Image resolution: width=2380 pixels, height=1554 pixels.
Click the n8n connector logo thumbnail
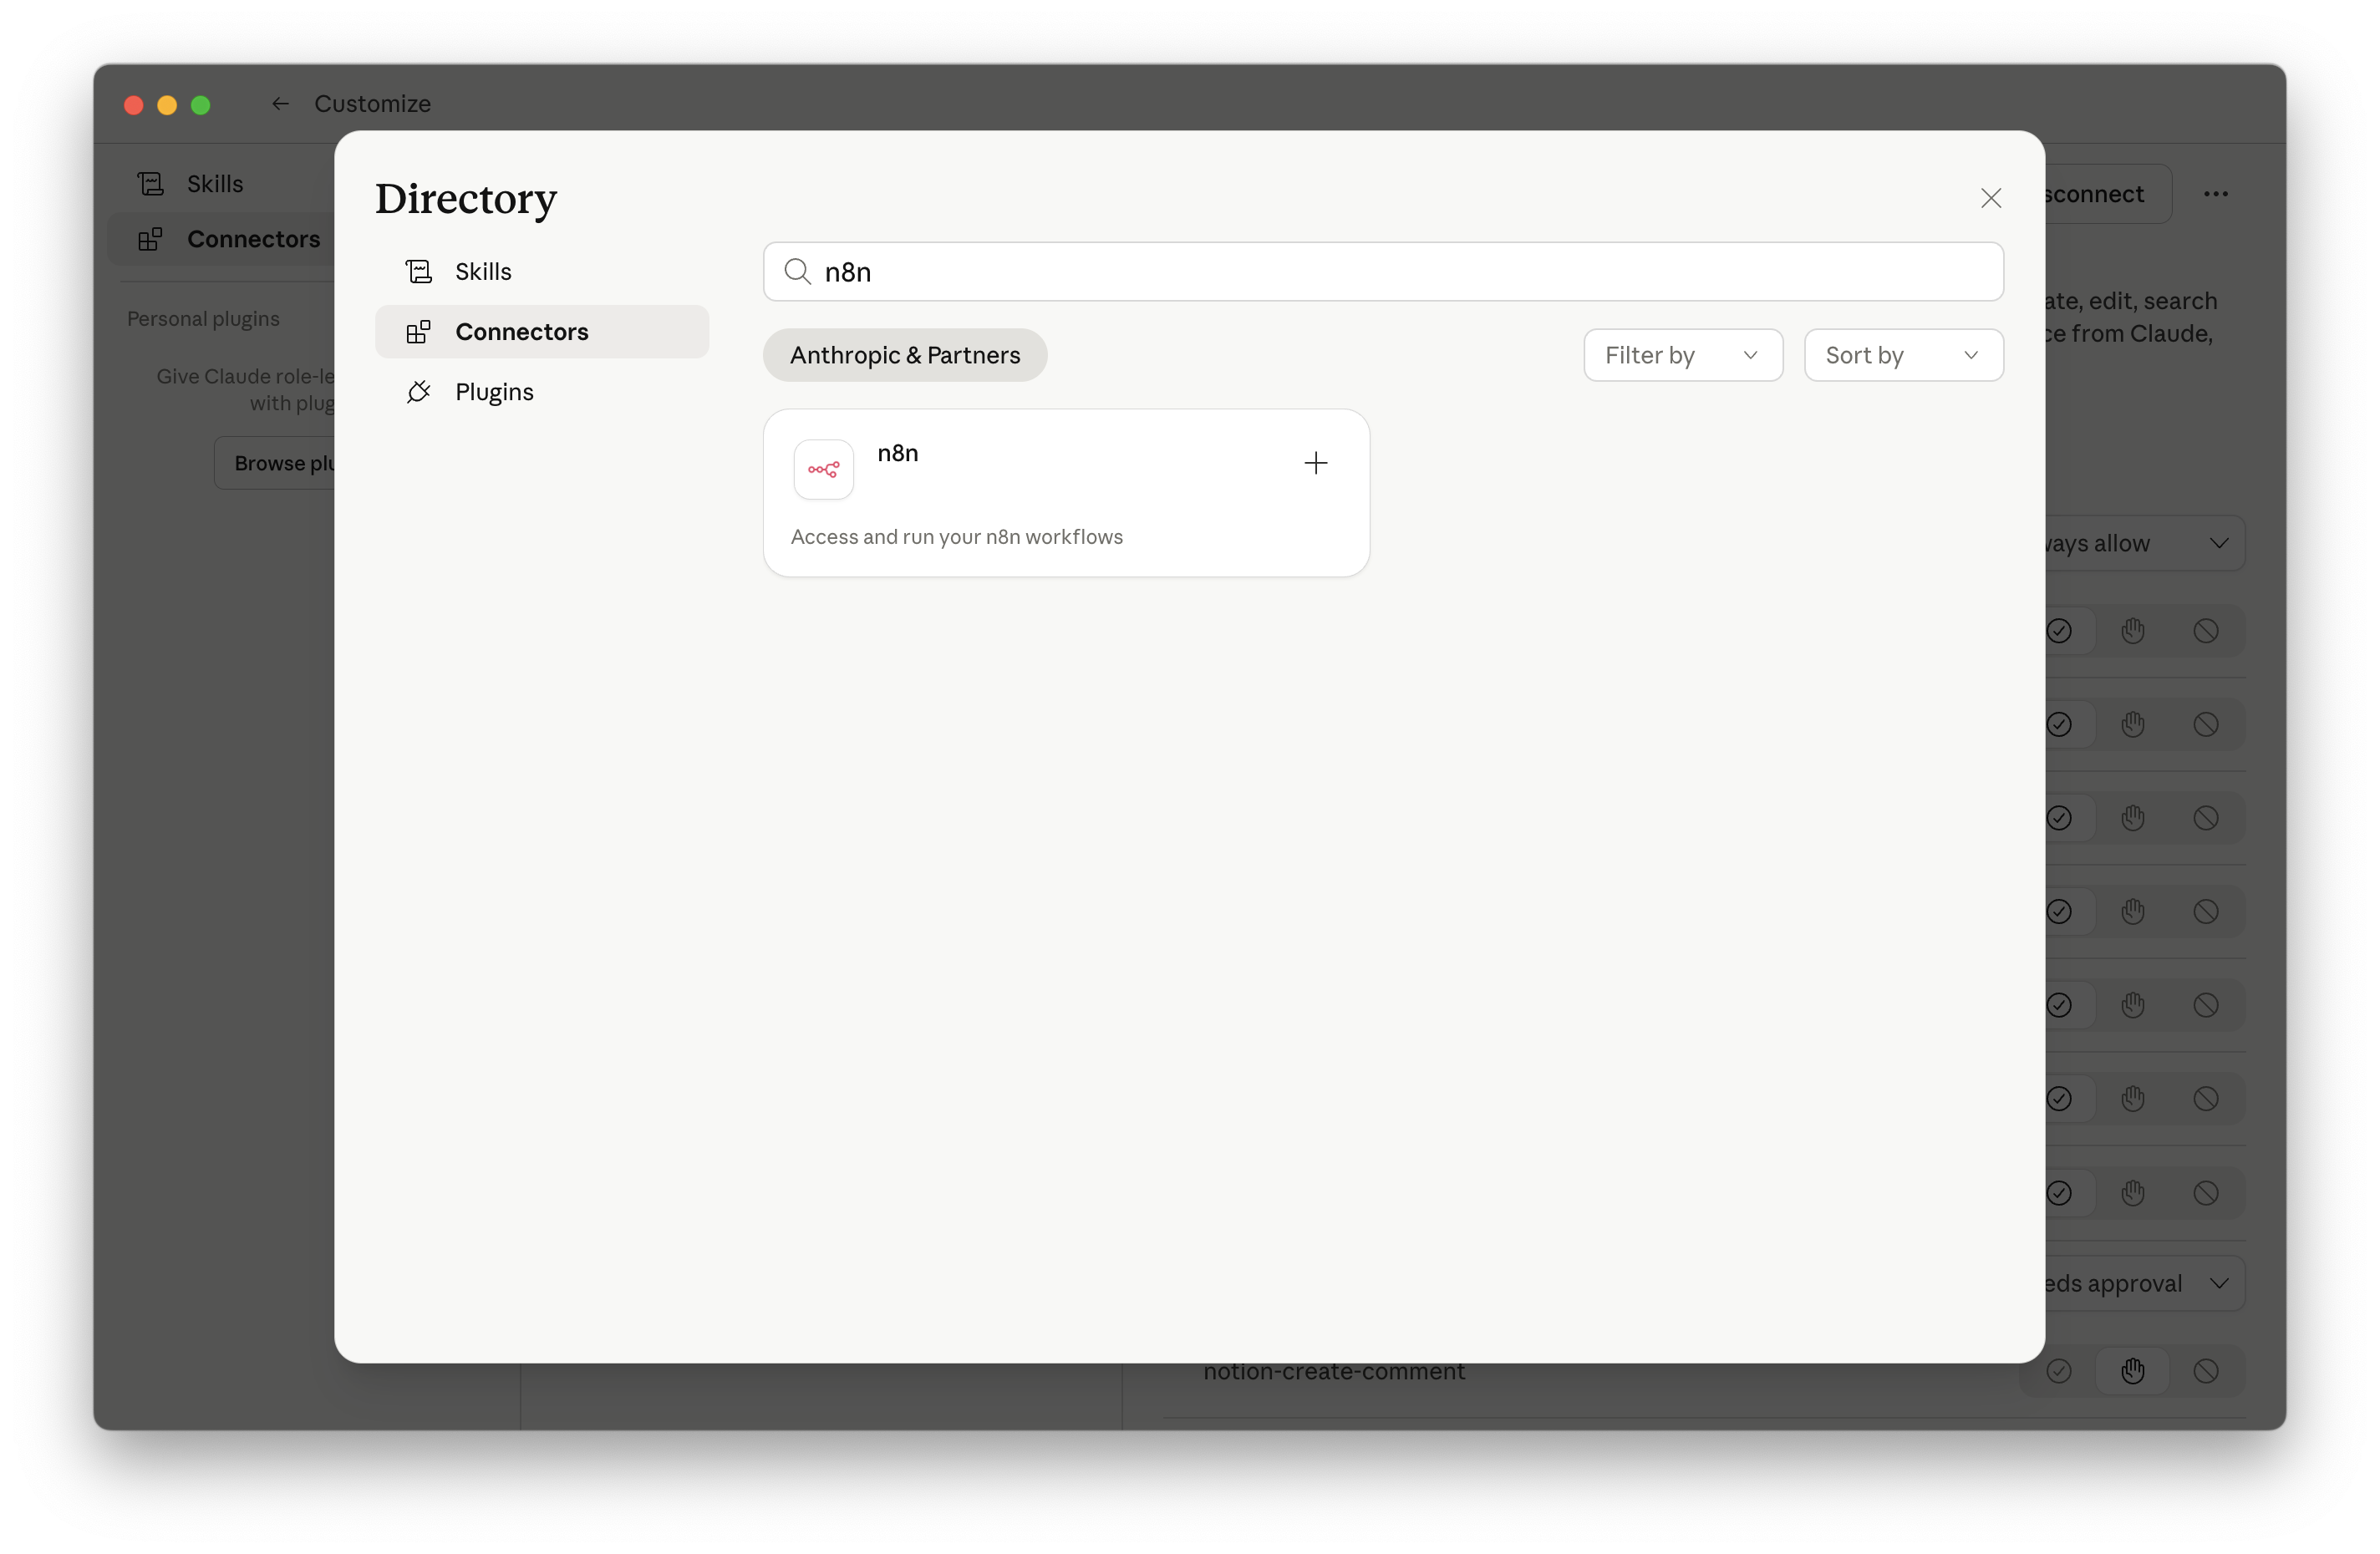pos(822,467)
